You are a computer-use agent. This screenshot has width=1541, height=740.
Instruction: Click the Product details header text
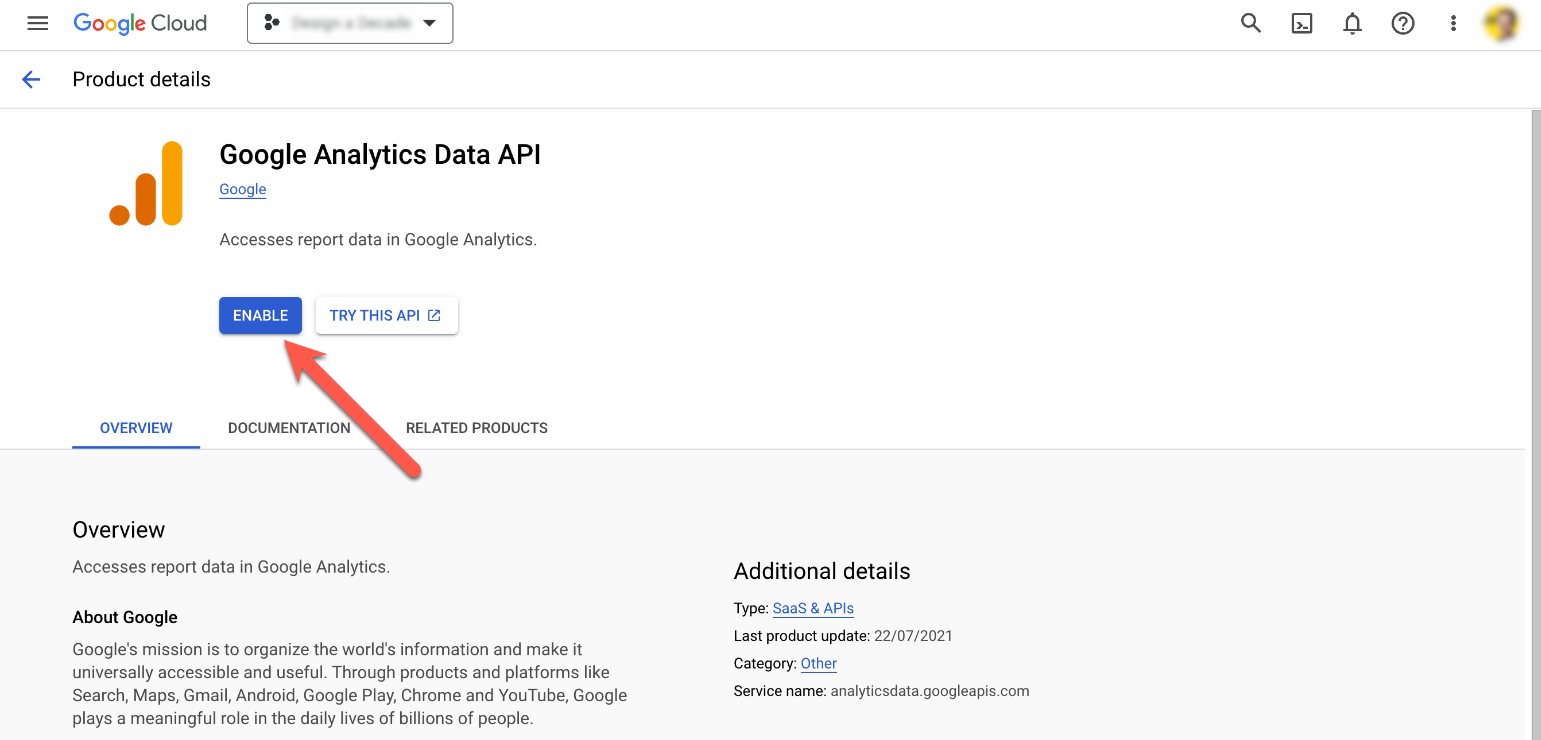[x=141, y=80]
